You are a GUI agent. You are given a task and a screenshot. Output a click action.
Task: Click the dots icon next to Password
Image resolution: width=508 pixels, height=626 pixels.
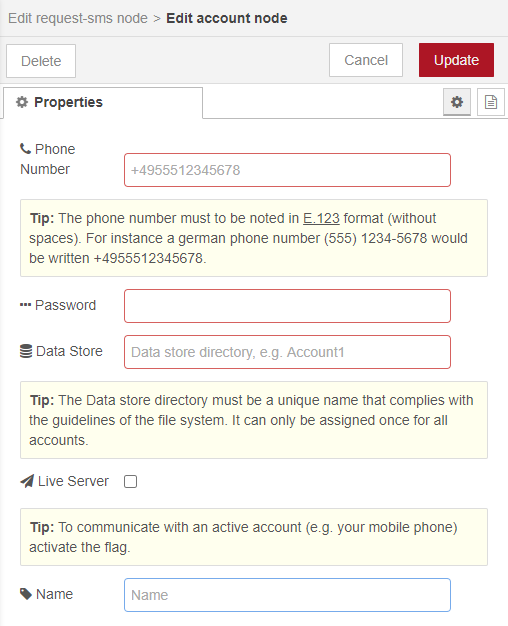tap(26, 305)
